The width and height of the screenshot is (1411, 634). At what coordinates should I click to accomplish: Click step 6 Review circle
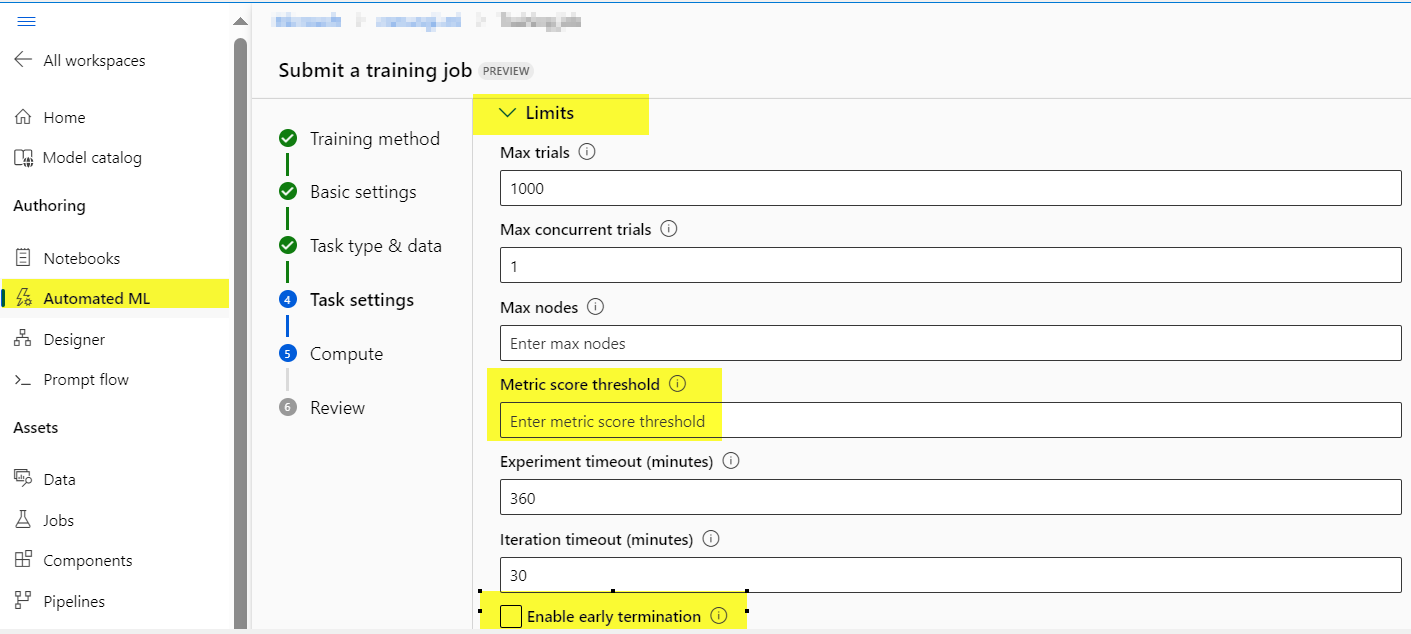[x=288, y=407]
